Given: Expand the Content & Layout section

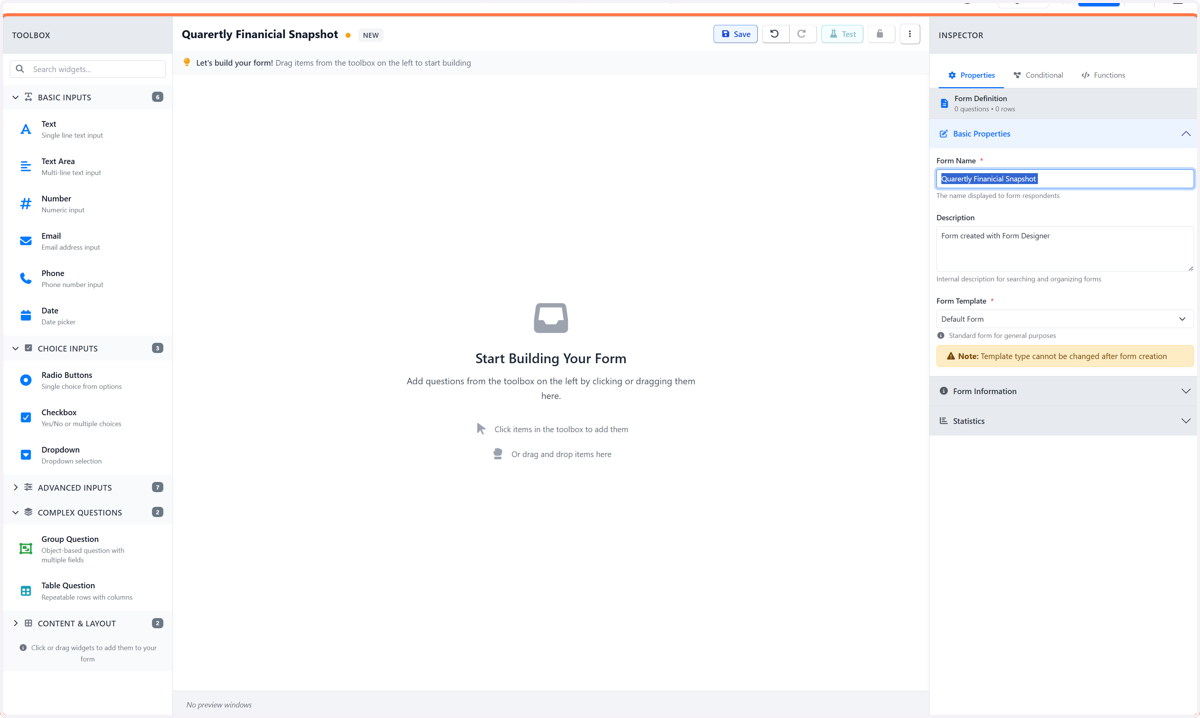Looking at the screenshot, I should click(15, 623).
